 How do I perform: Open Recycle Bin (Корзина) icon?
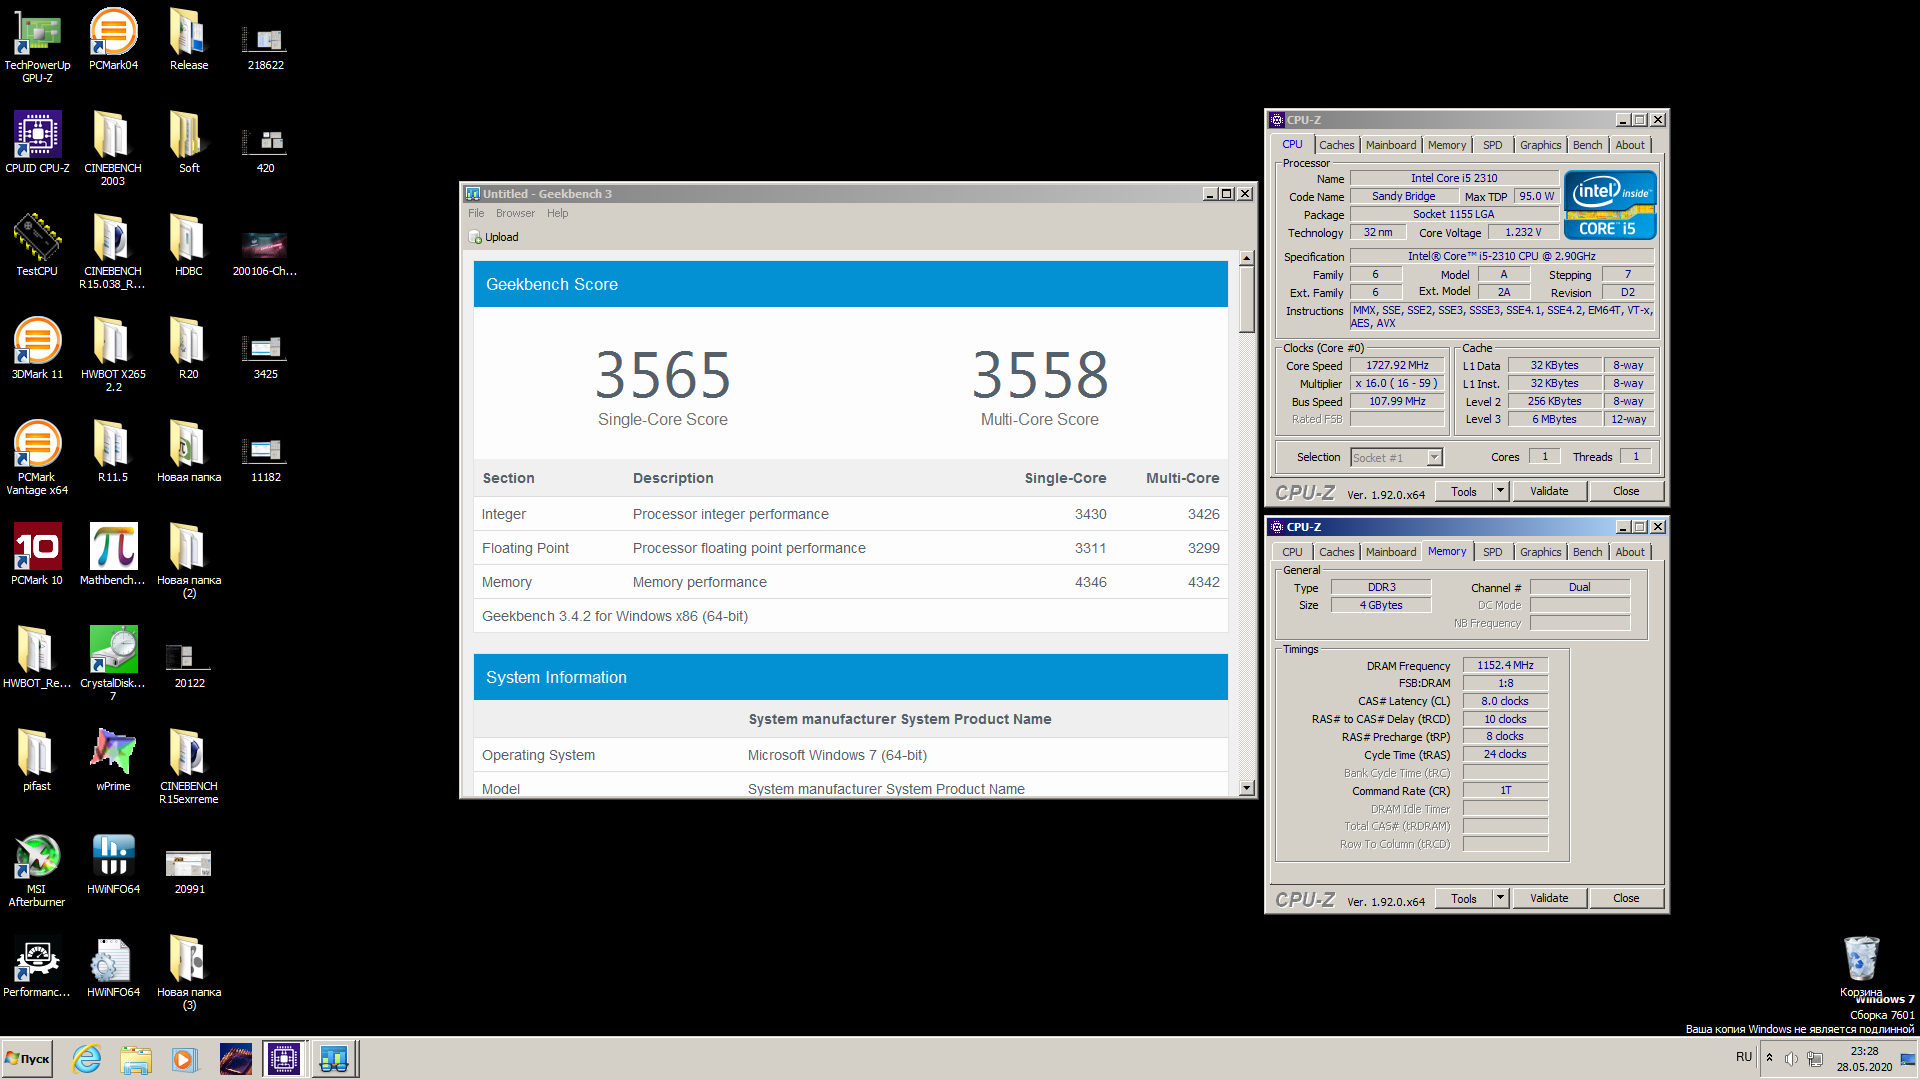(1861, 967)
